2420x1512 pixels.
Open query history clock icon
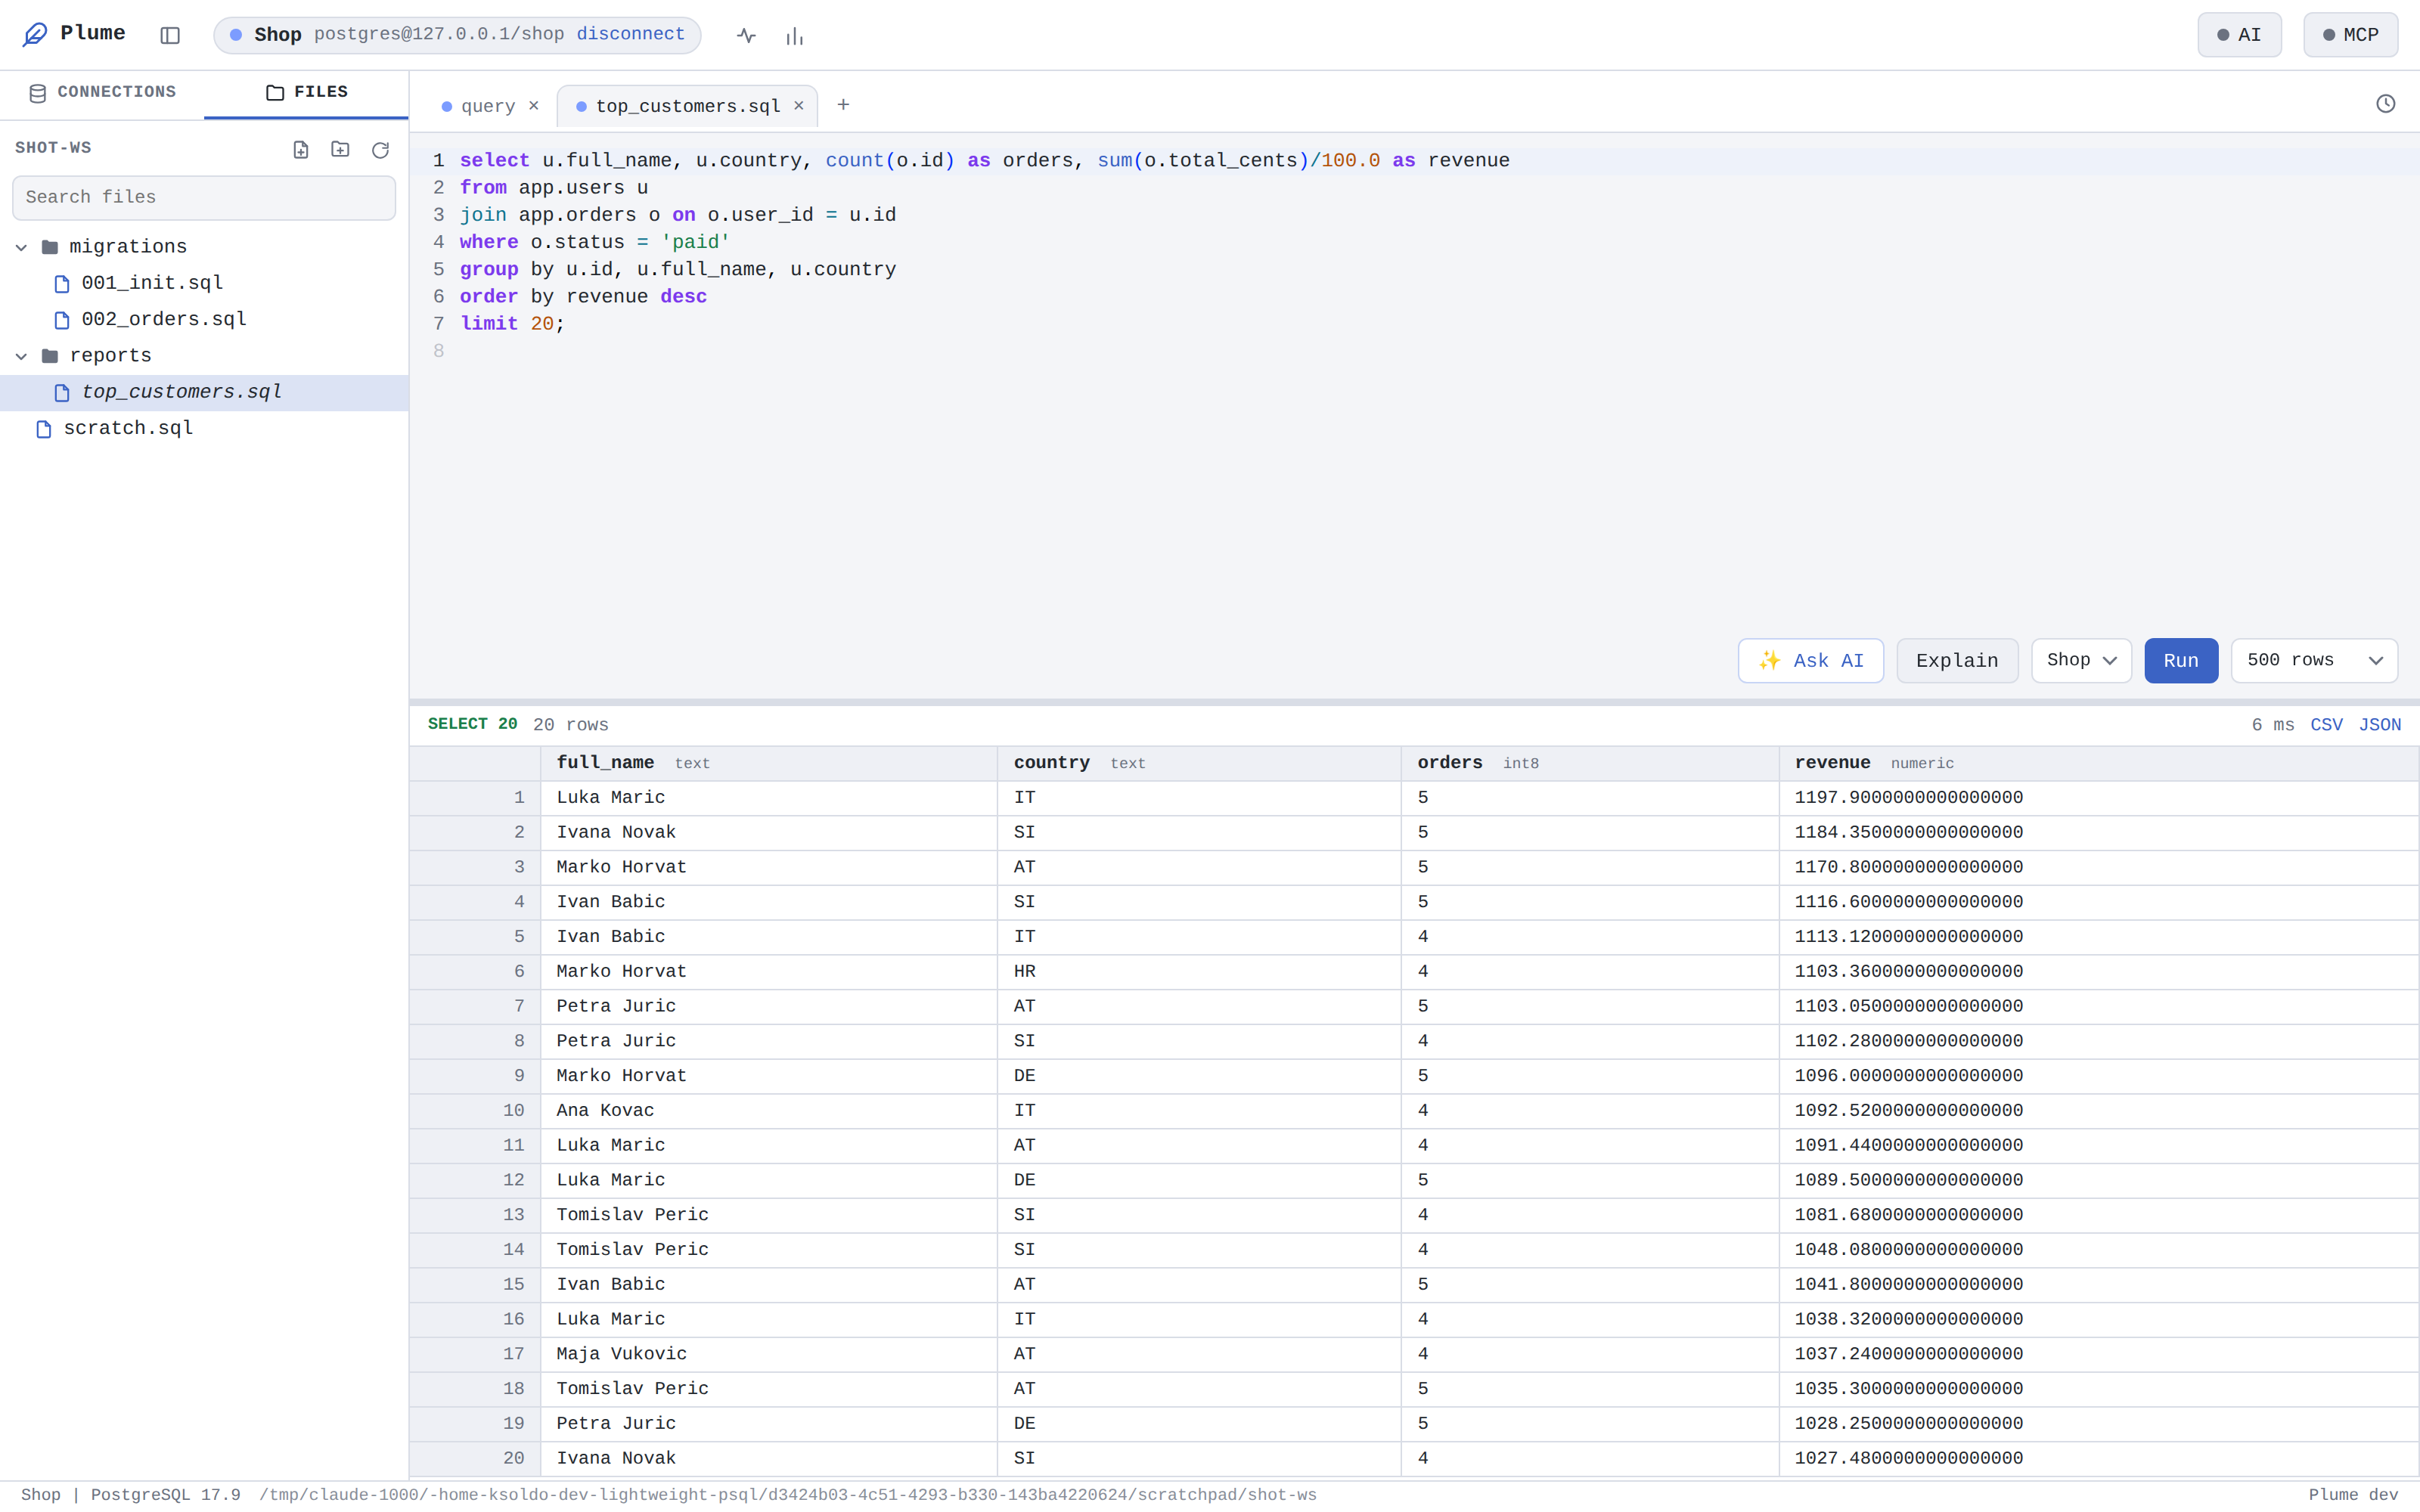click(2385, 104)
